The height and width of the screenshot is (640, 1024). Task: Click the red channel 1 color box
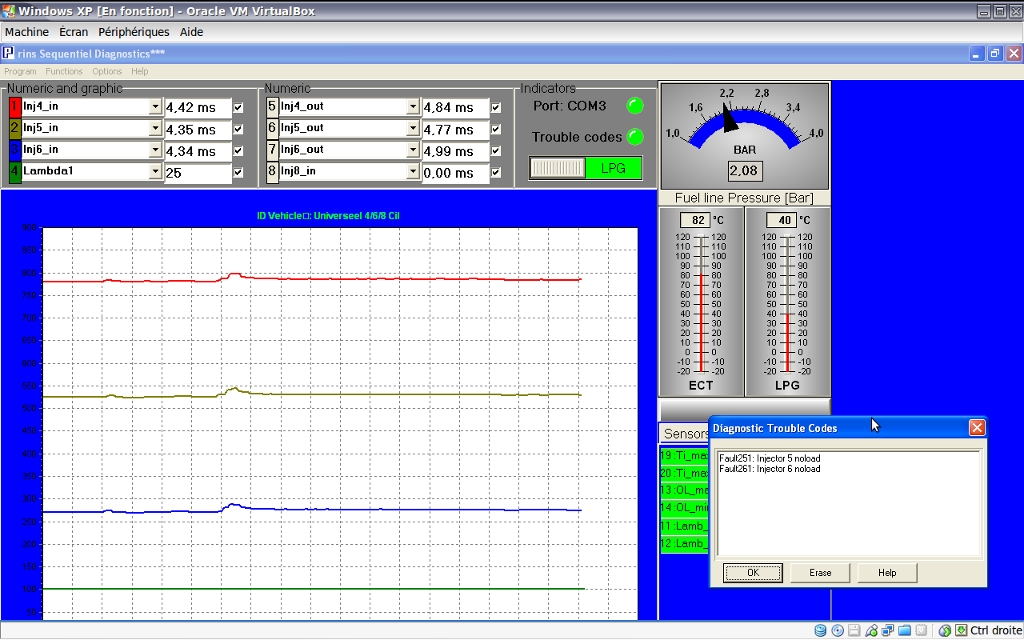[x=14, y=106]
